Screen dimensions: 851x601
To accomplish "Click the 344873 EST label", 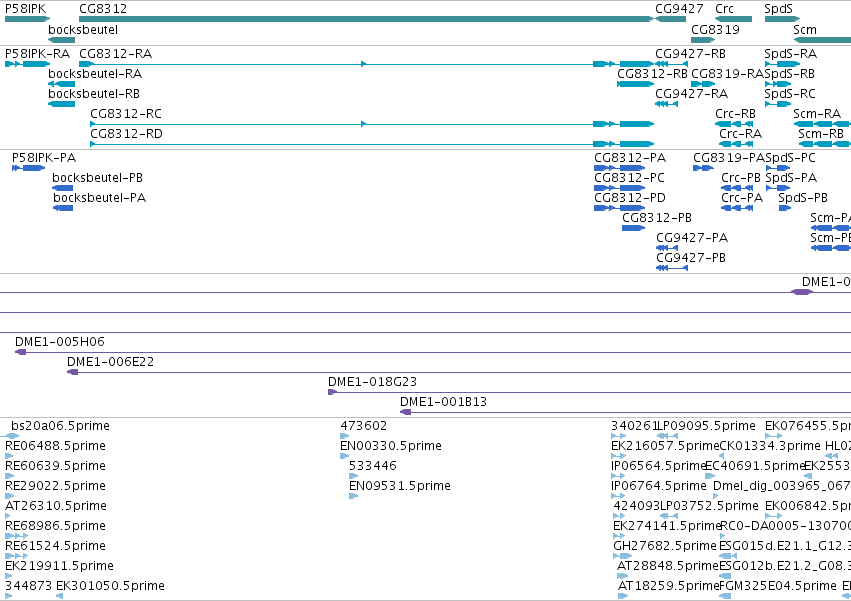I will [28, 587].
